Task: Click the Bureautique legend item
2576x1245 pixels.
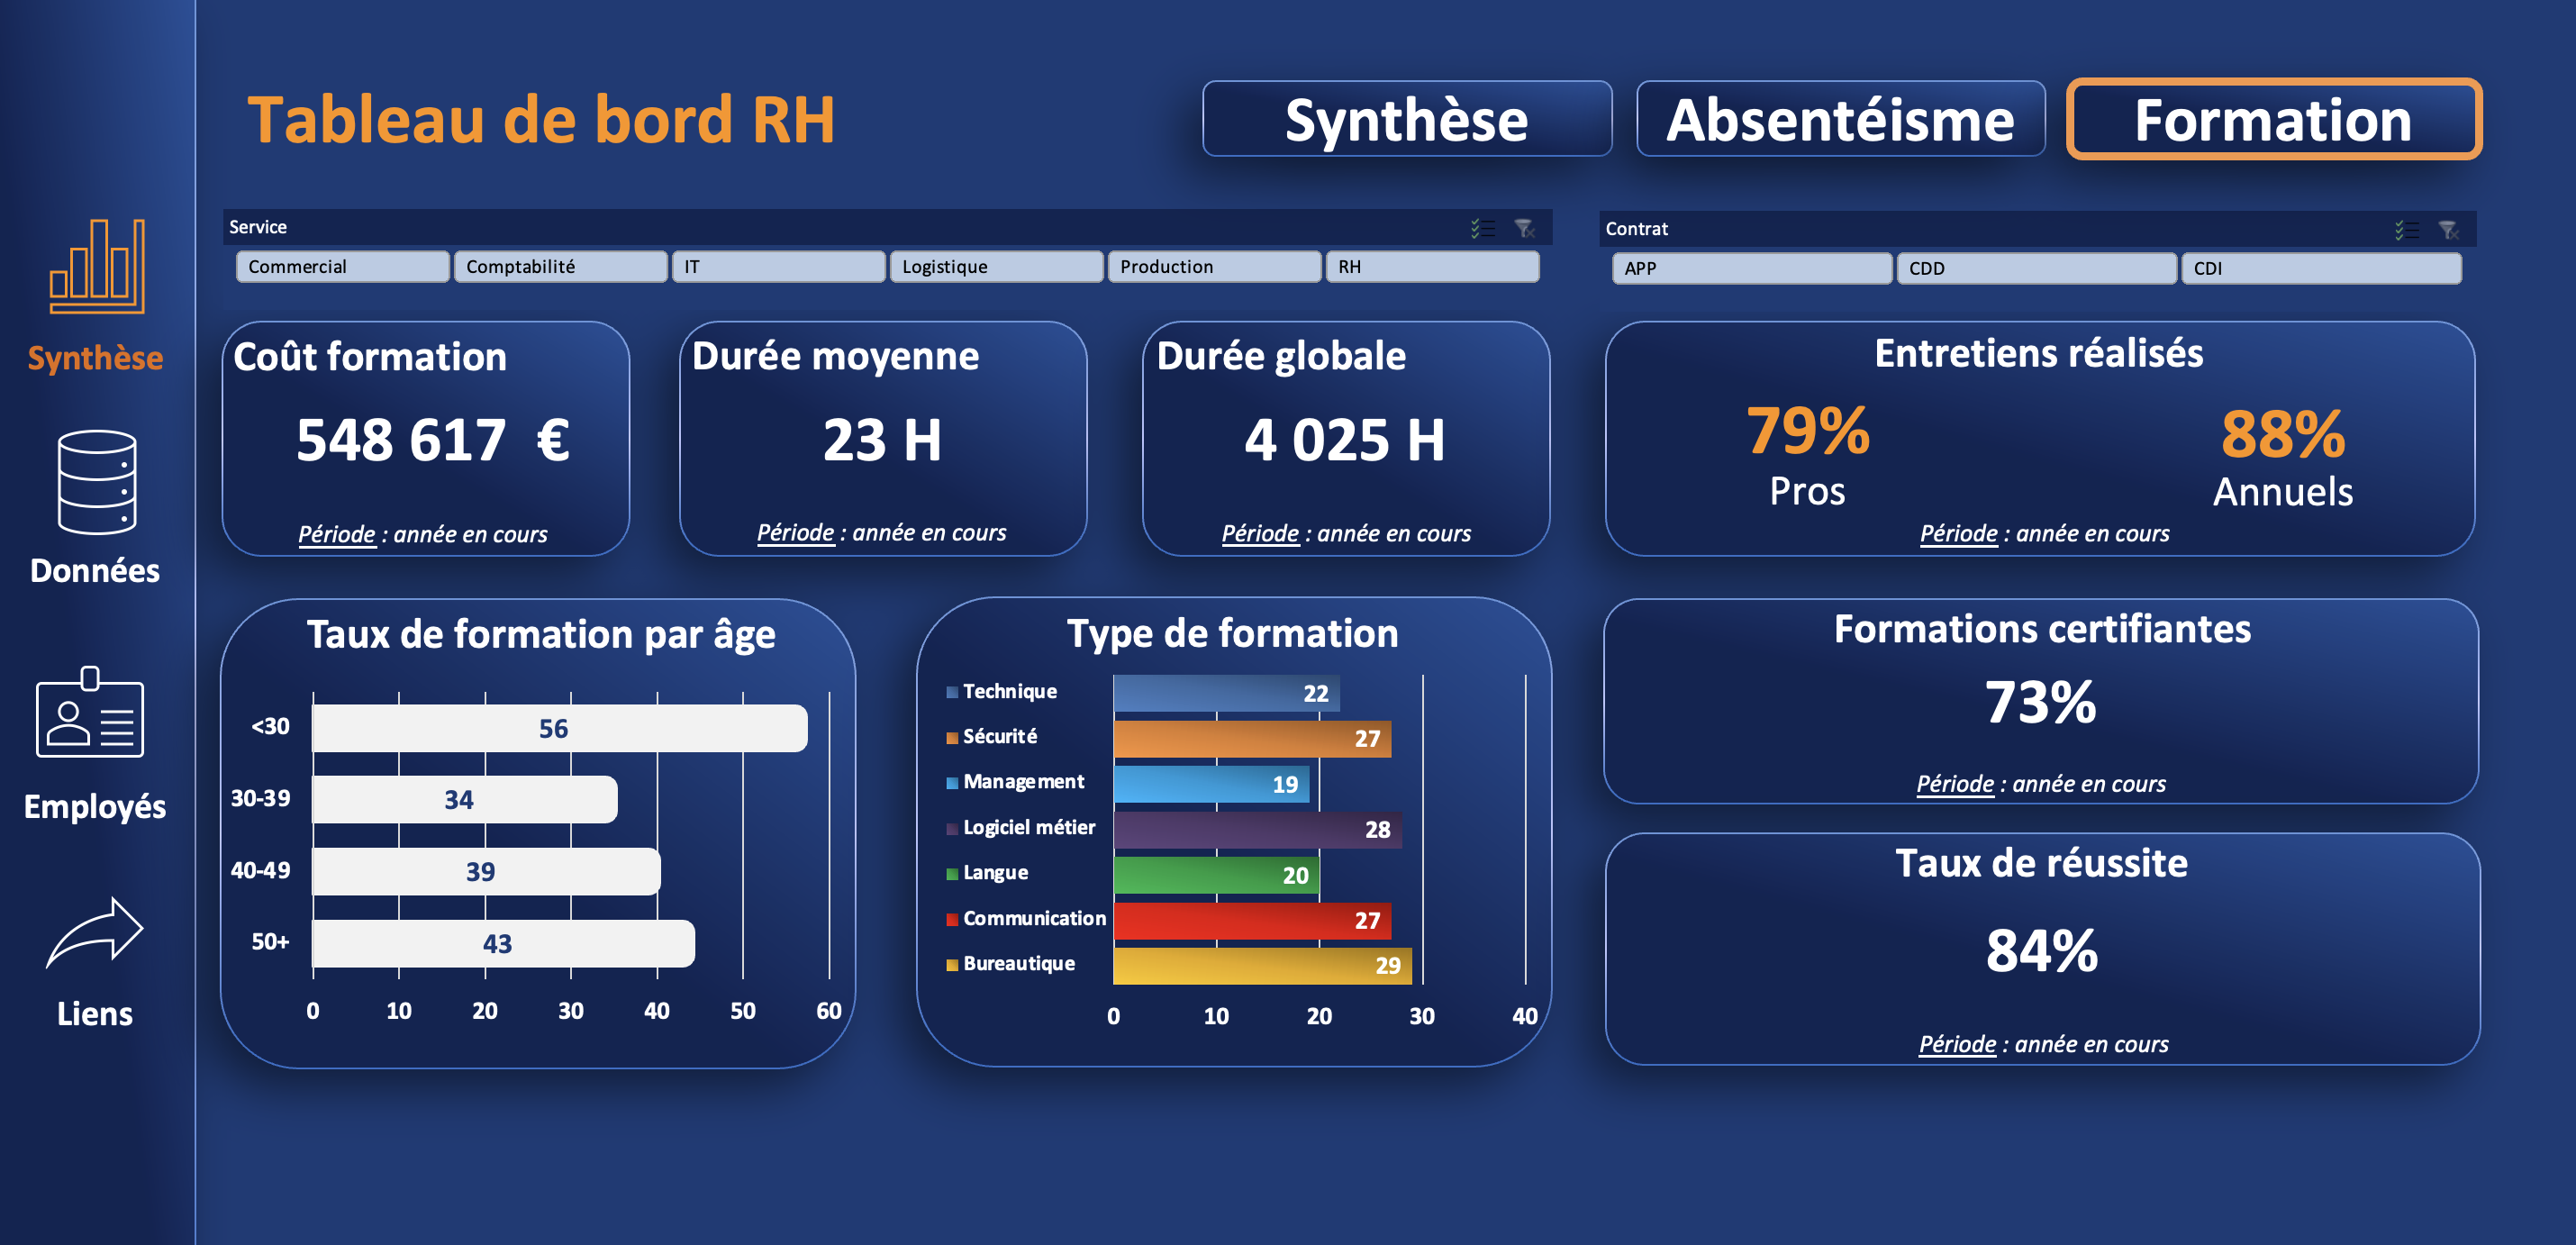Action: (x=1015, y=963)
